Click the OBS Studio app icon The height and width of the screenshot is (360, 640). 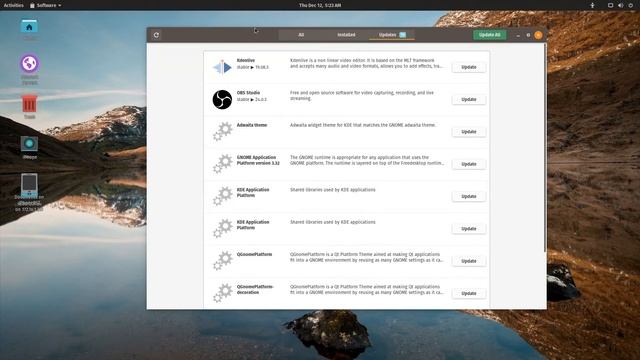pos(222,99)
